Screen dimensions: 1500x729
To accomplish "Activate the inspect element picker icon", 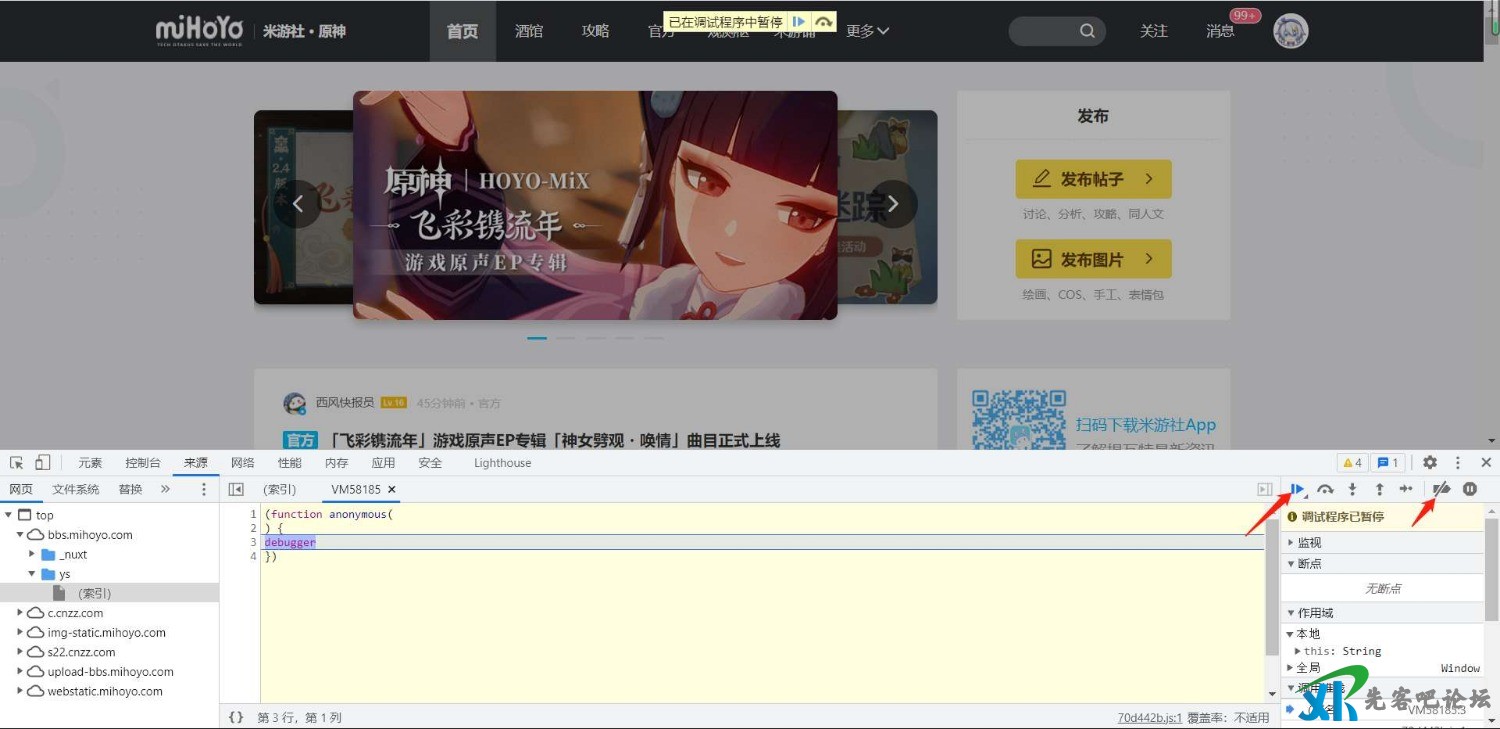I will click(16, 463).
